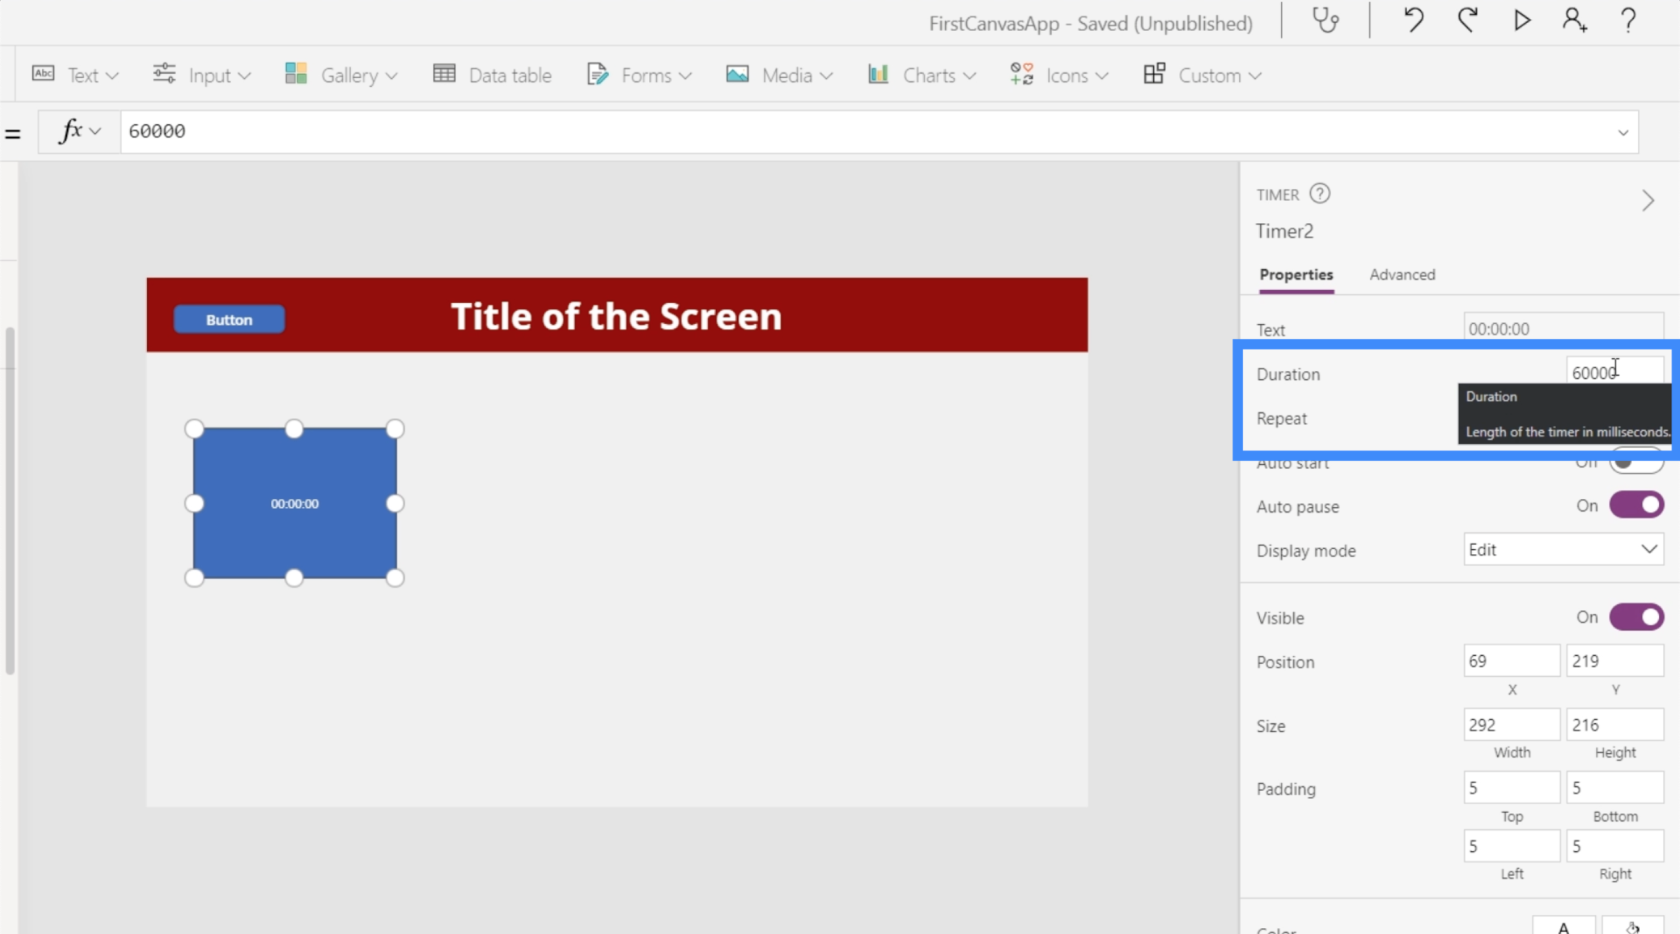Click the Width field 292
This screenshot has height=934, width=1680.
(1511, 724)
